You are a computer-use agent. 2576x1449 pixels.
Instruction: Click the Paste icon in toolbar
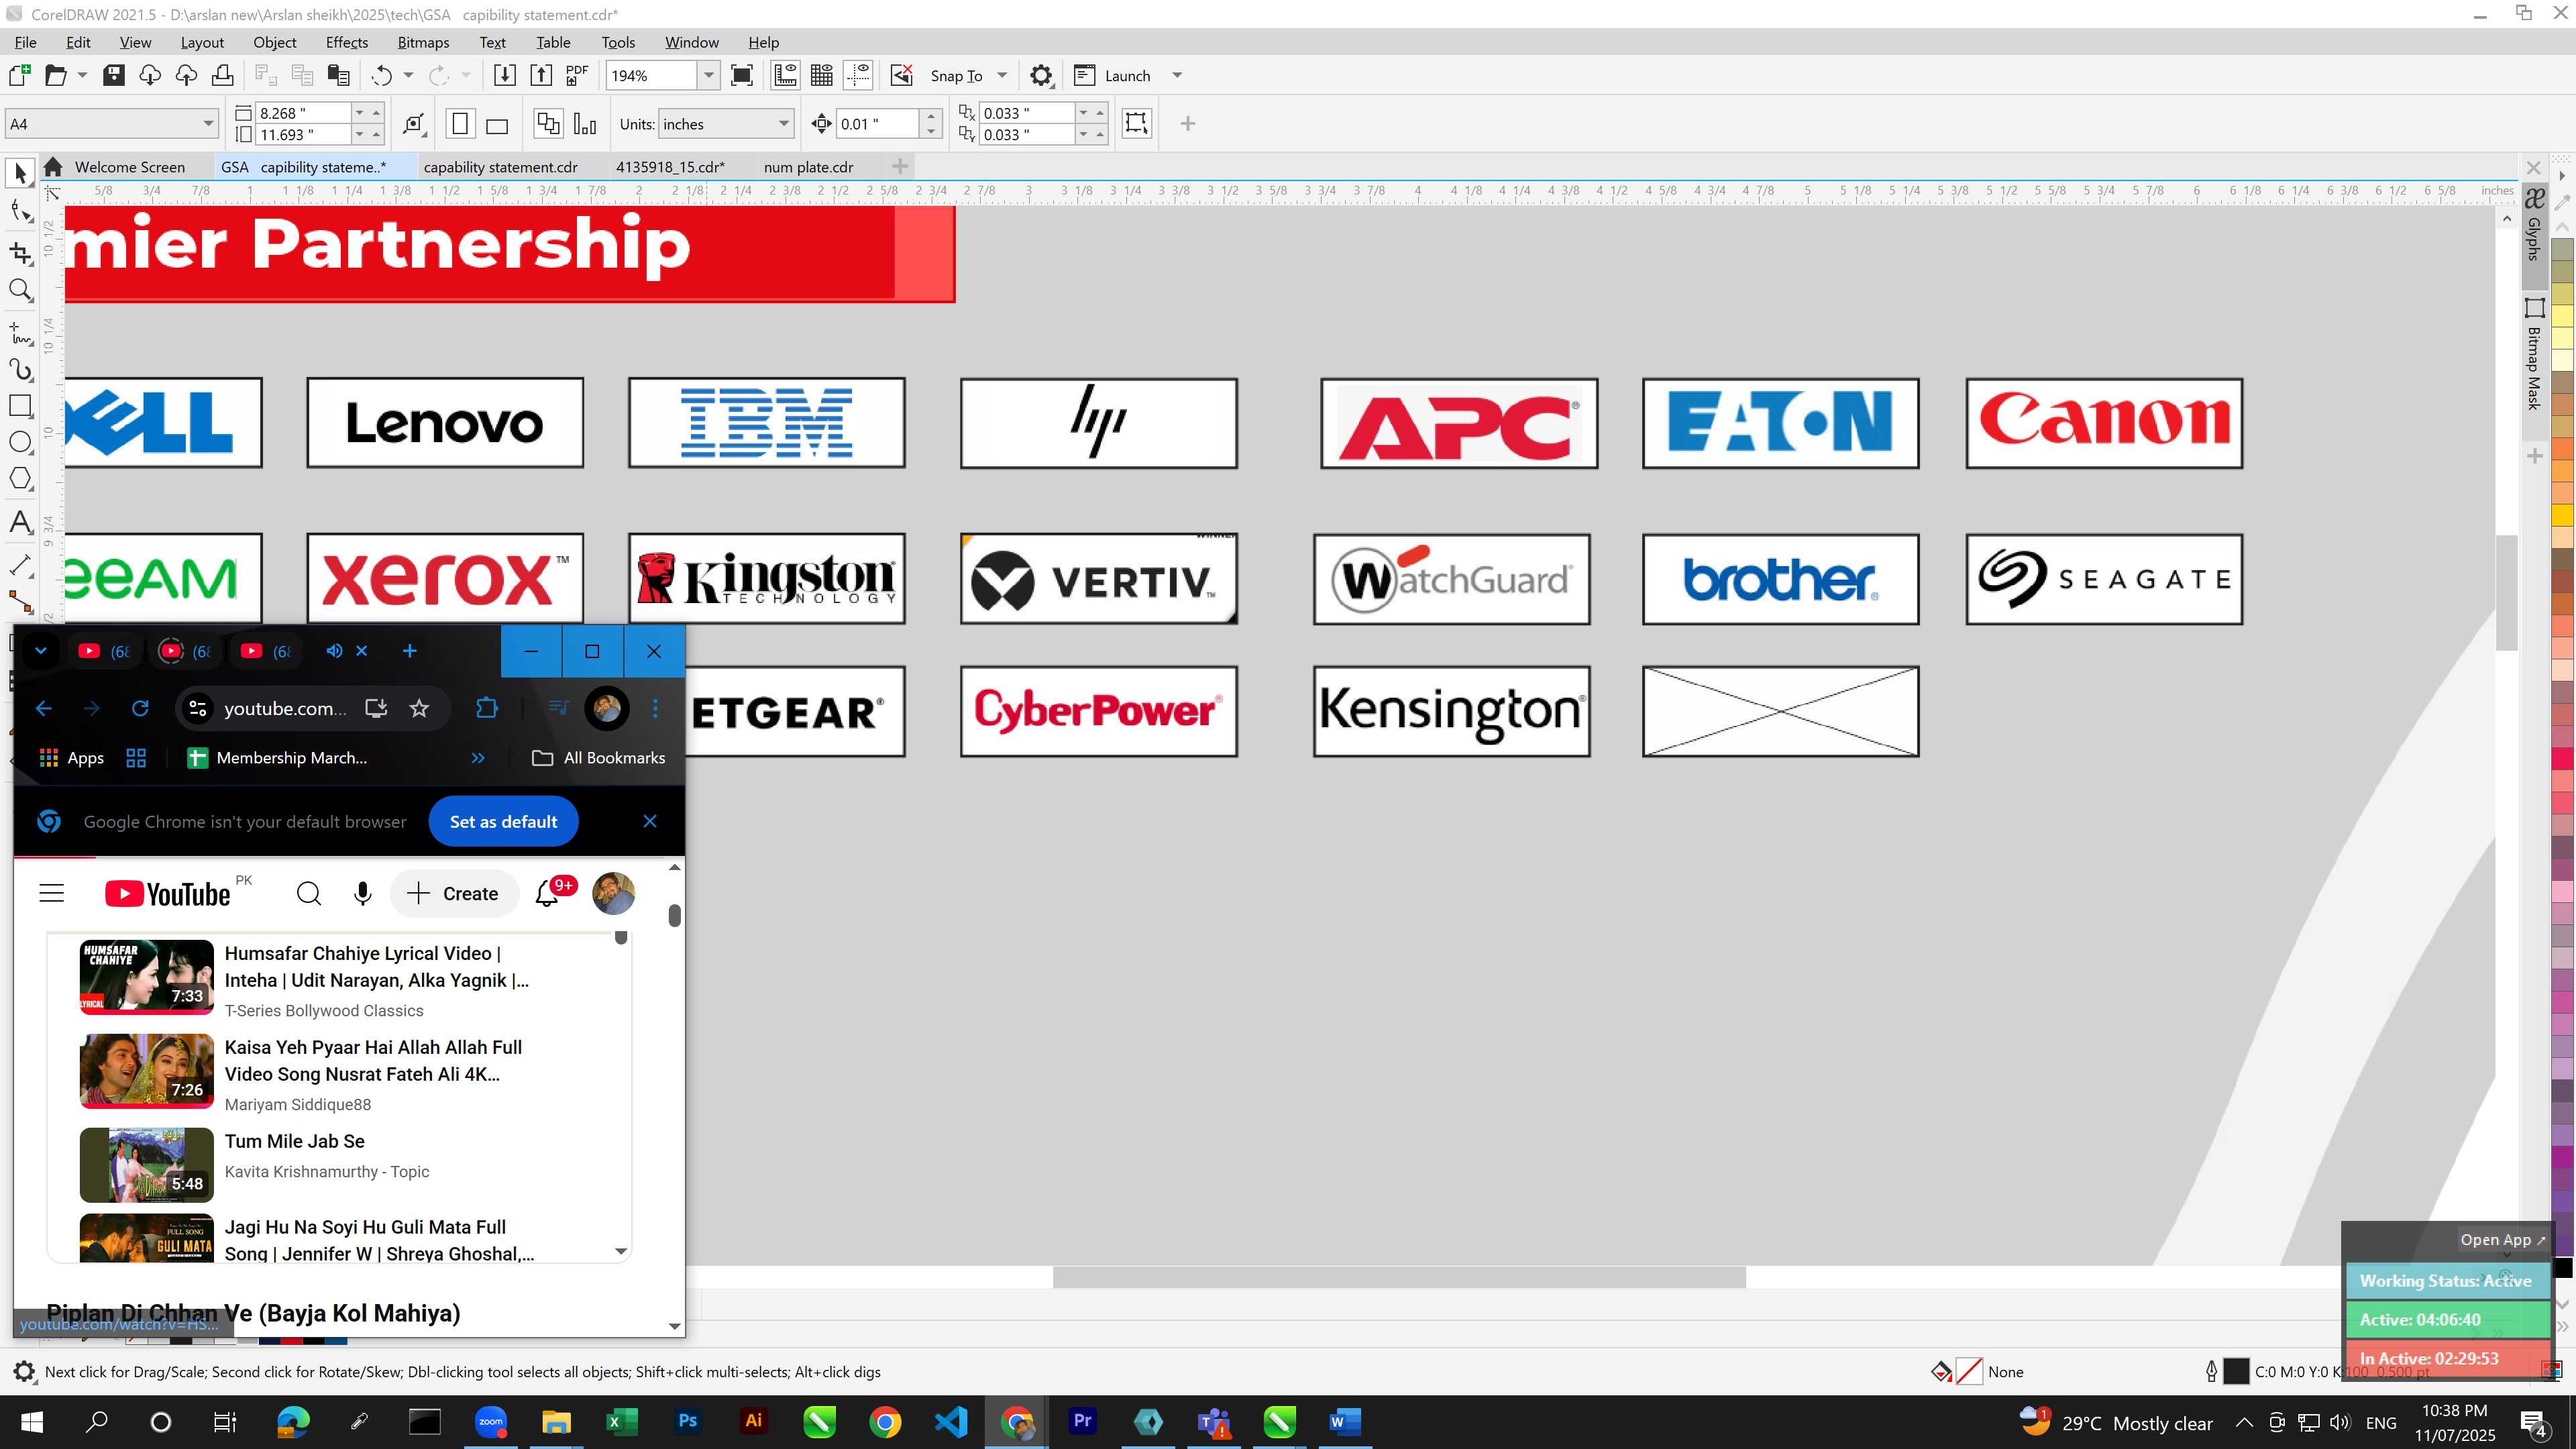click(339, 75)
